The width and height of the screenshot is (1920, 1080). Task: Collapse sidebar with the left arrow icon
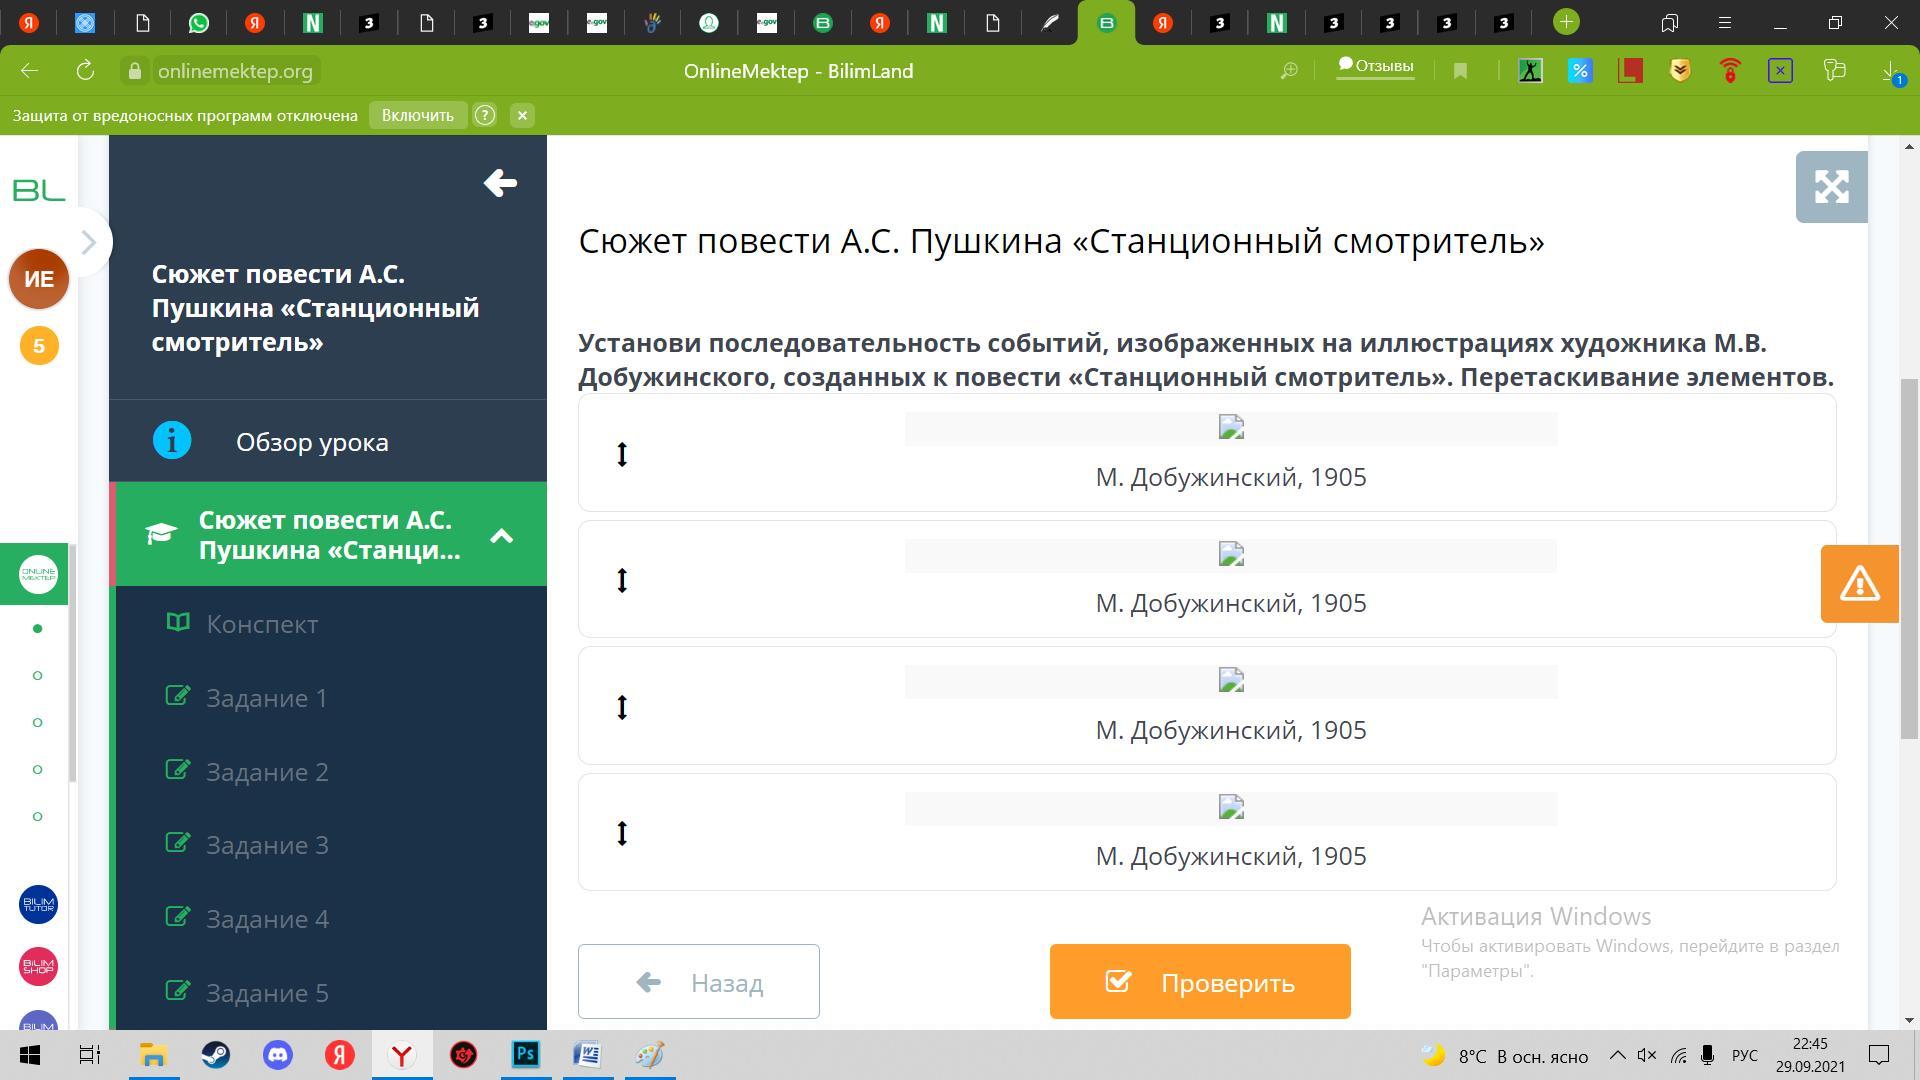click(x=500, y=183)
